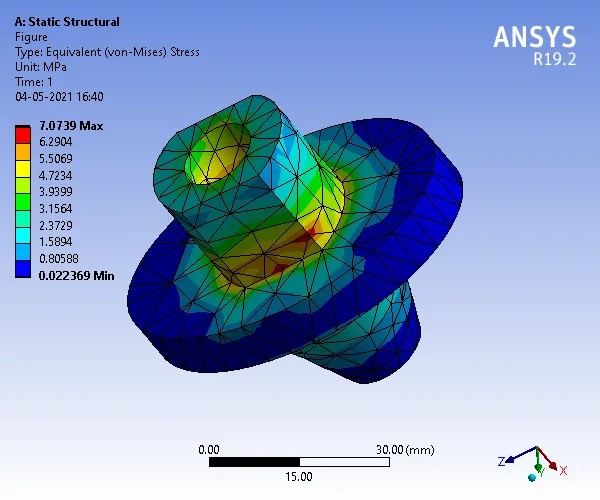Click the 0.80588 legend value

pos(59,259)
